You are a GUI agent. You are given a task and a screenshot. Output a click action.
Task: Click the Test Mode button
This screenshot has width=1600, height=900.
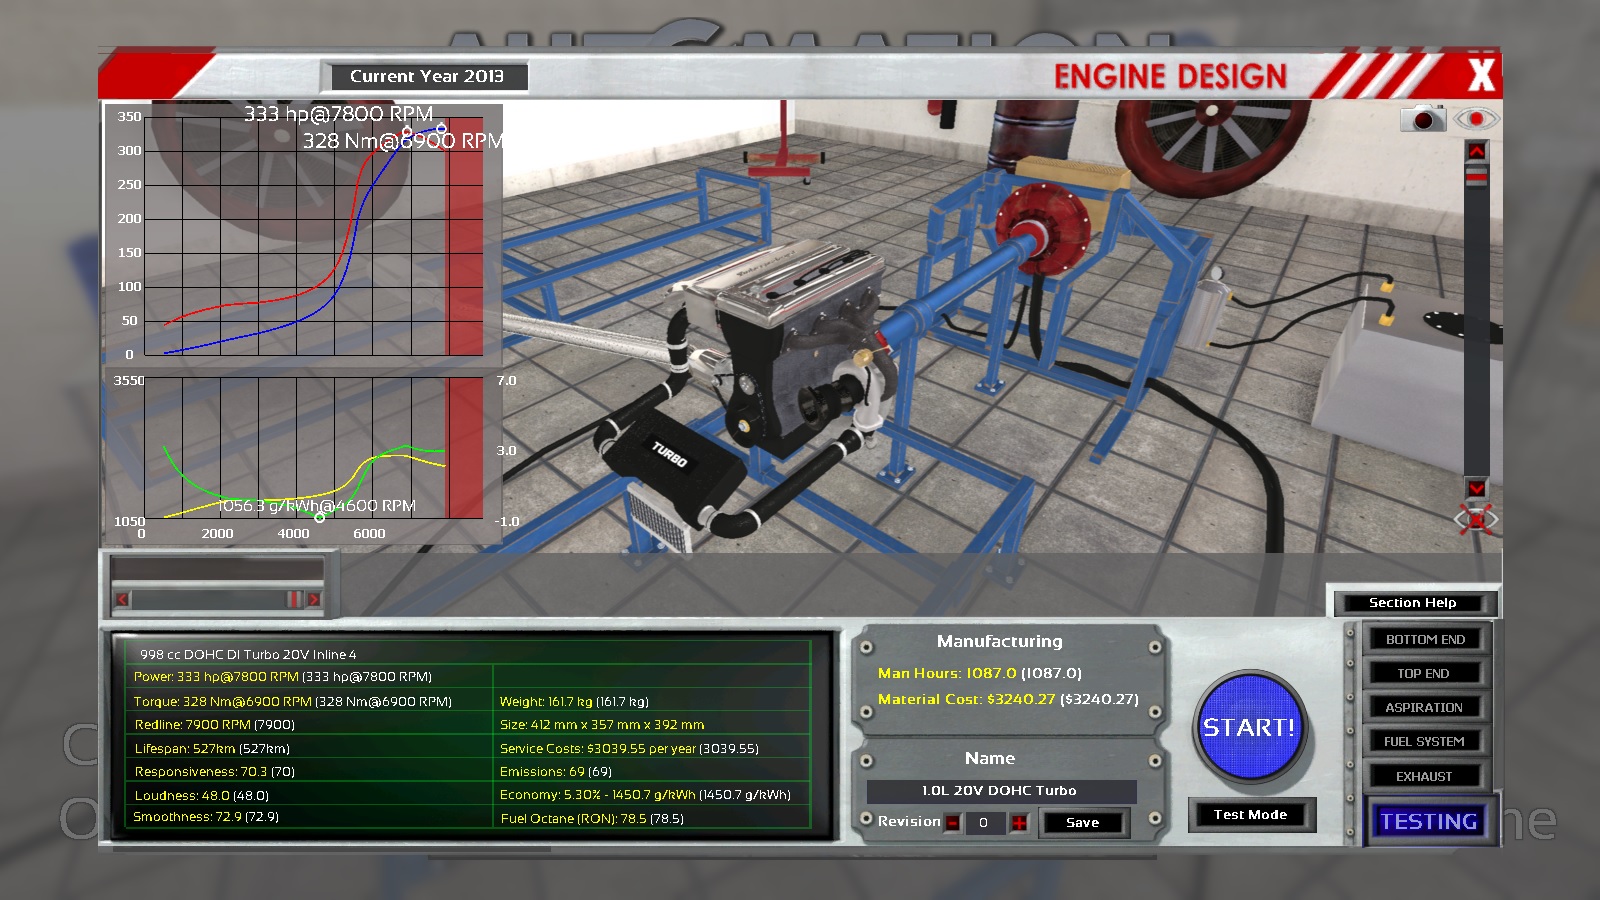pos(1251,815)
